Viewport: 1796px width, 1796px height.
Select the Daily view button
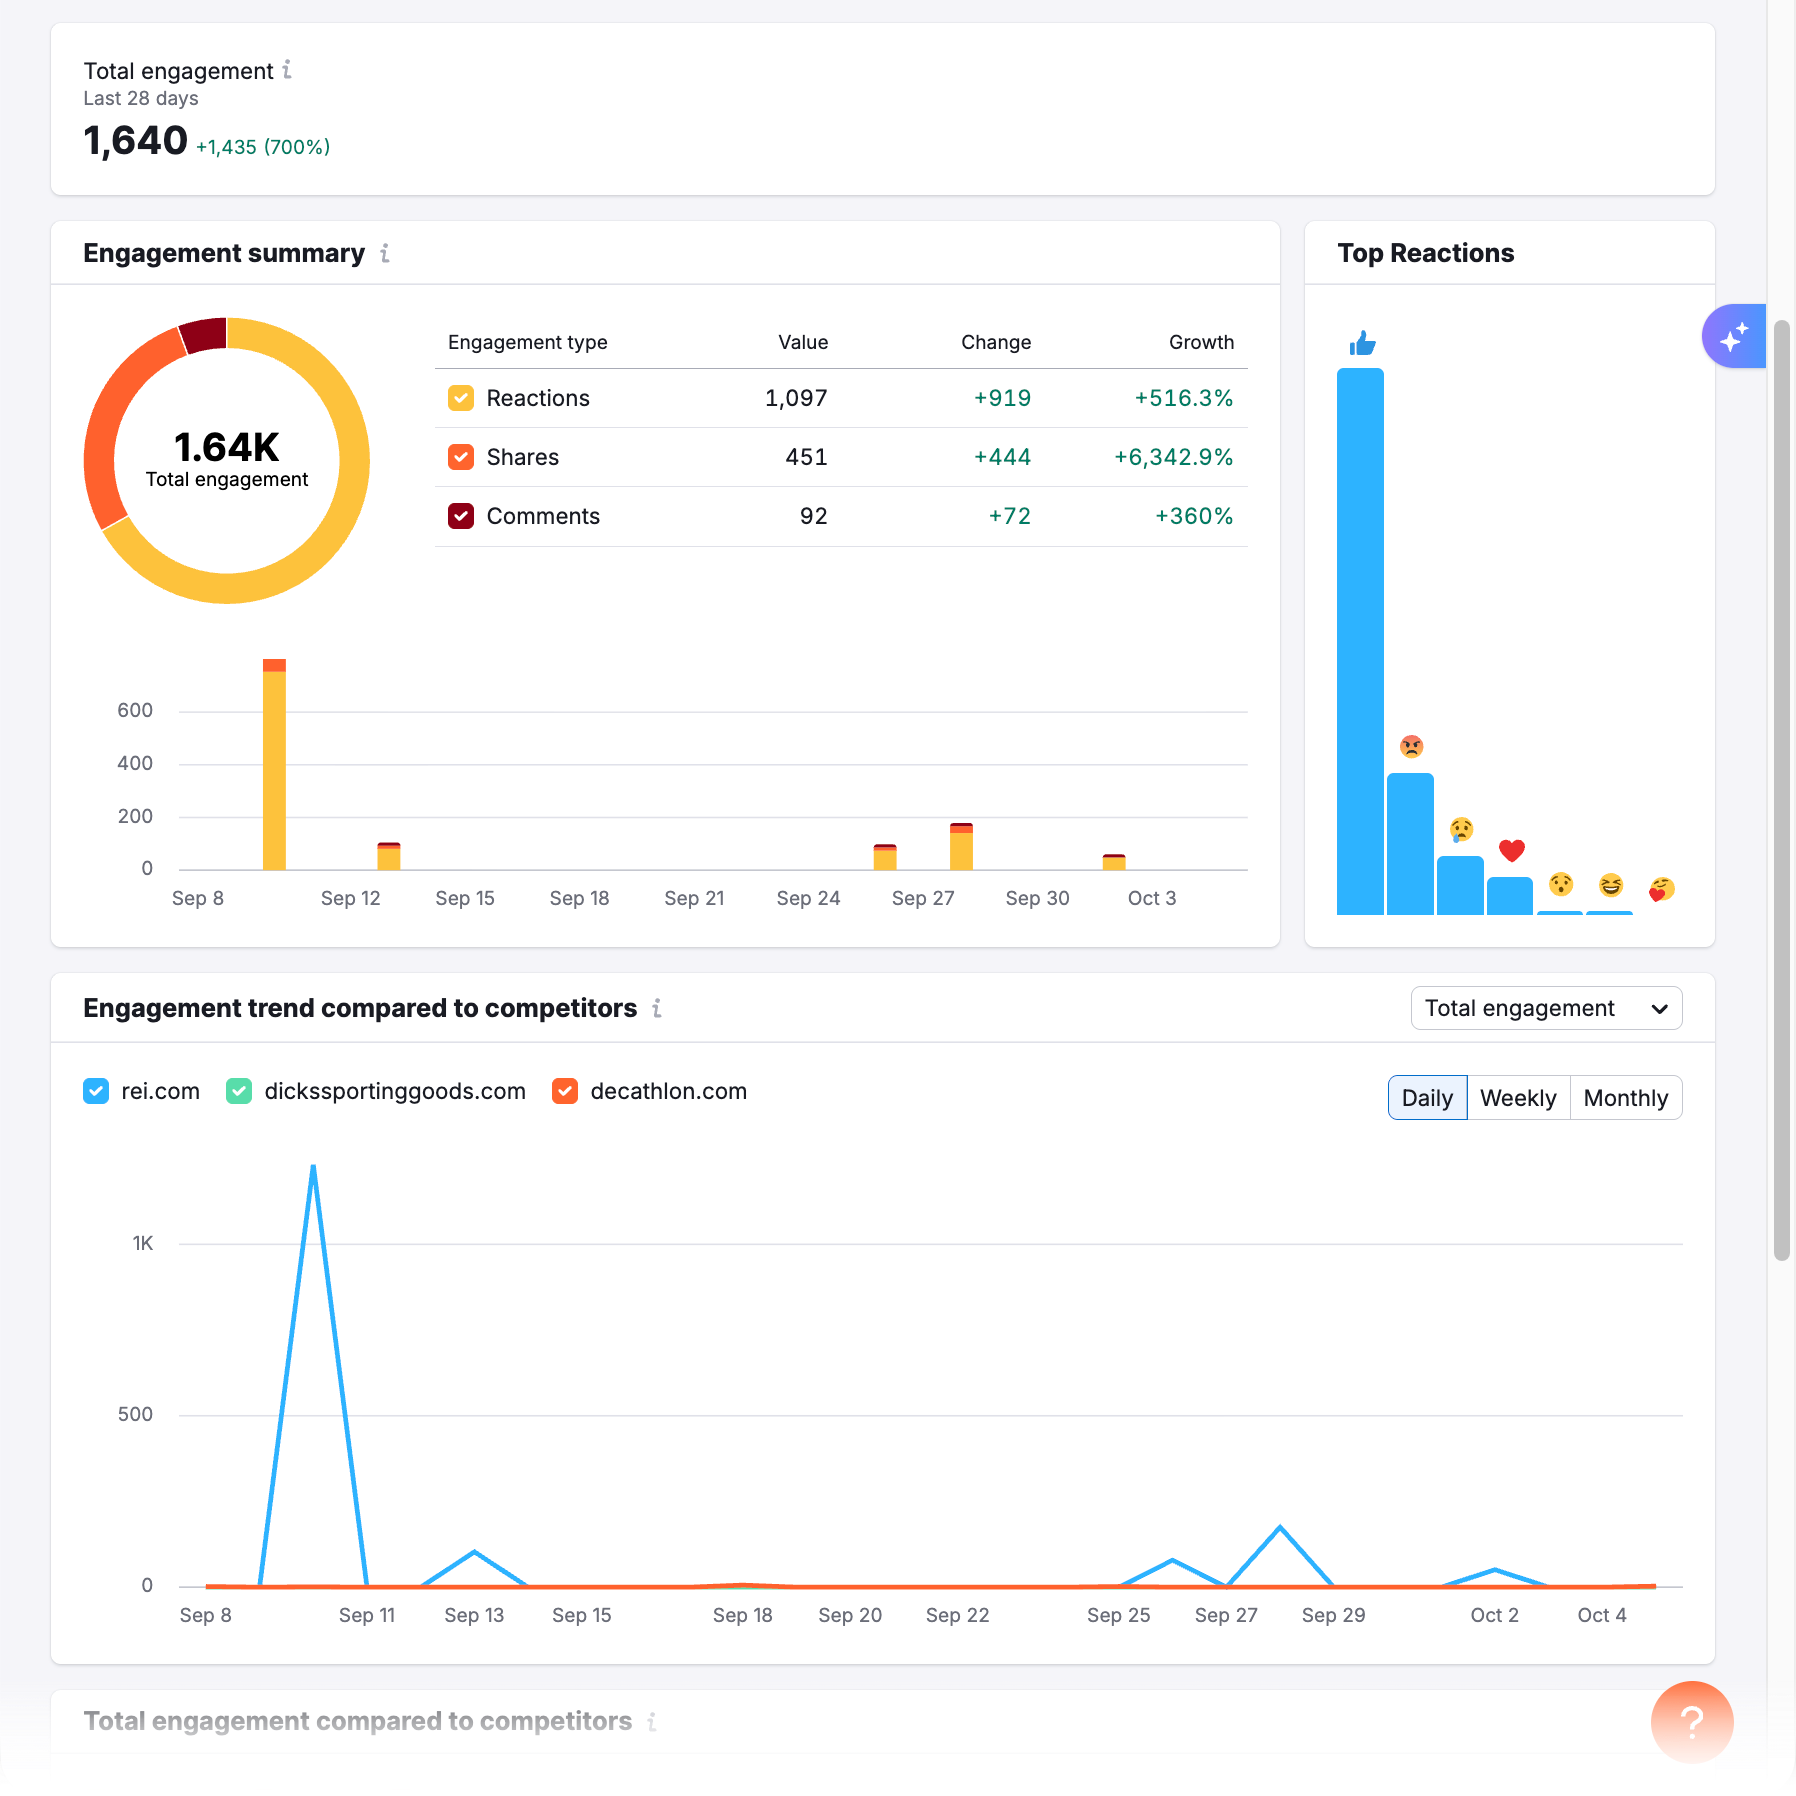1427,1097
